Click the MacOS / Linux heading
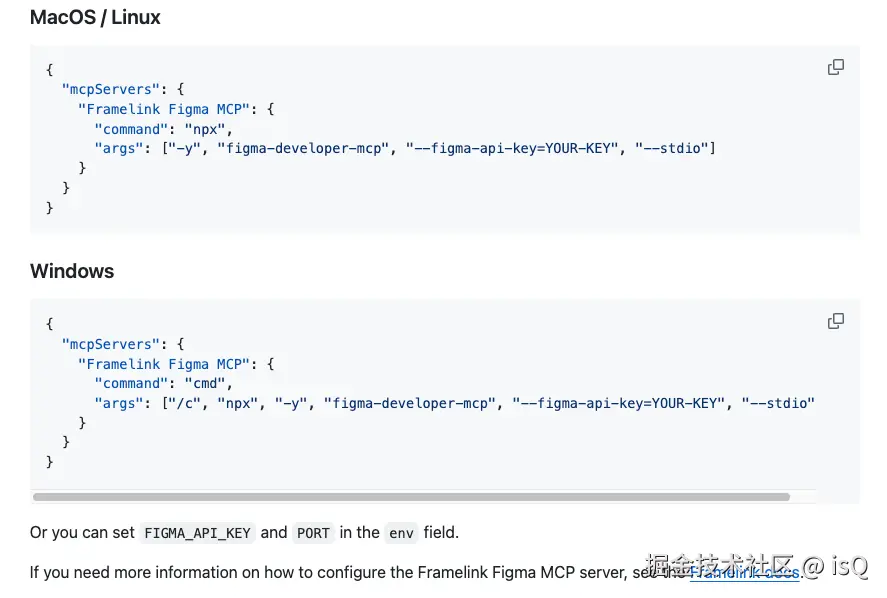The width and height of the screenshot is (887, 598). [x=95, y=18]
